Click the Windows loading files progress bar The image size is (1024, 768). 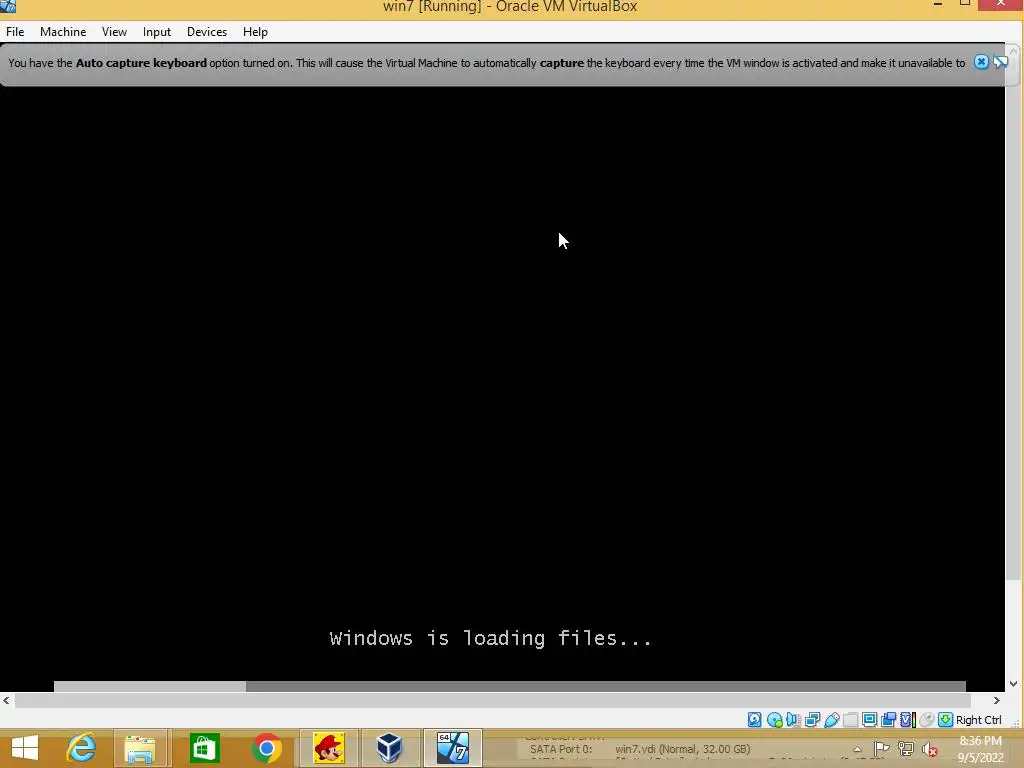coord(509,686)
